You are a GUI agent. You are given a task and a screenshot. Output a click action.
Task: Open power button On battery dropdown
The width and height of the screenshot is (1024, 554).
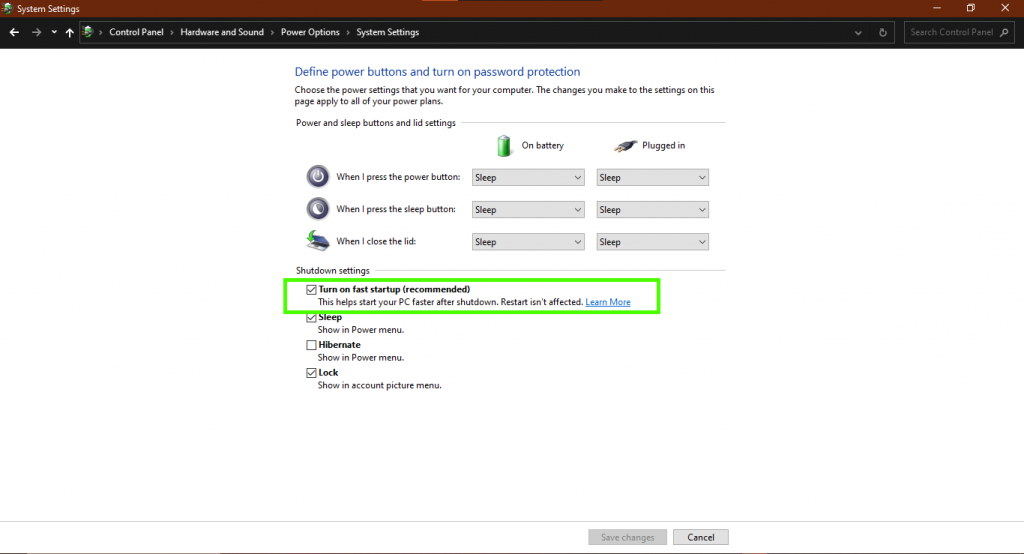[528, 178]
